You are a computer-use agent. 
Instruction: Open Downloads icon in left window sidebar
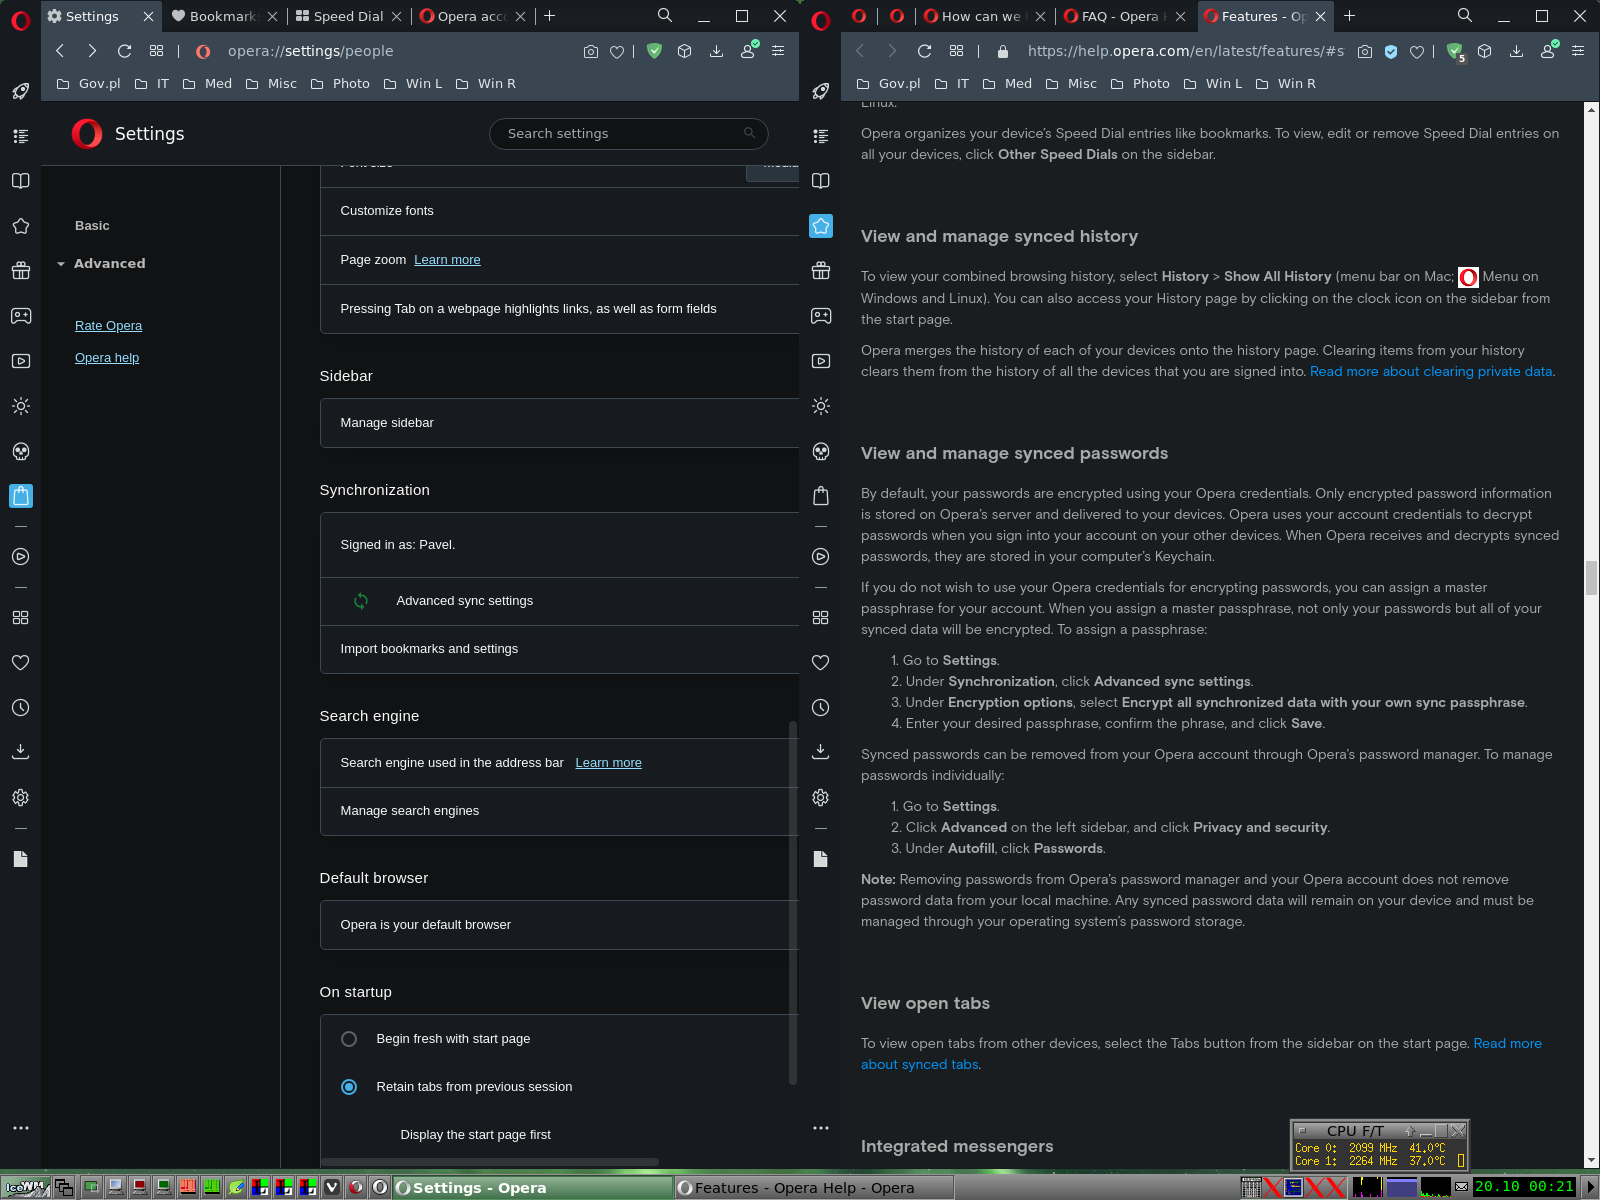pyautogui.click(x=20, y=751)
